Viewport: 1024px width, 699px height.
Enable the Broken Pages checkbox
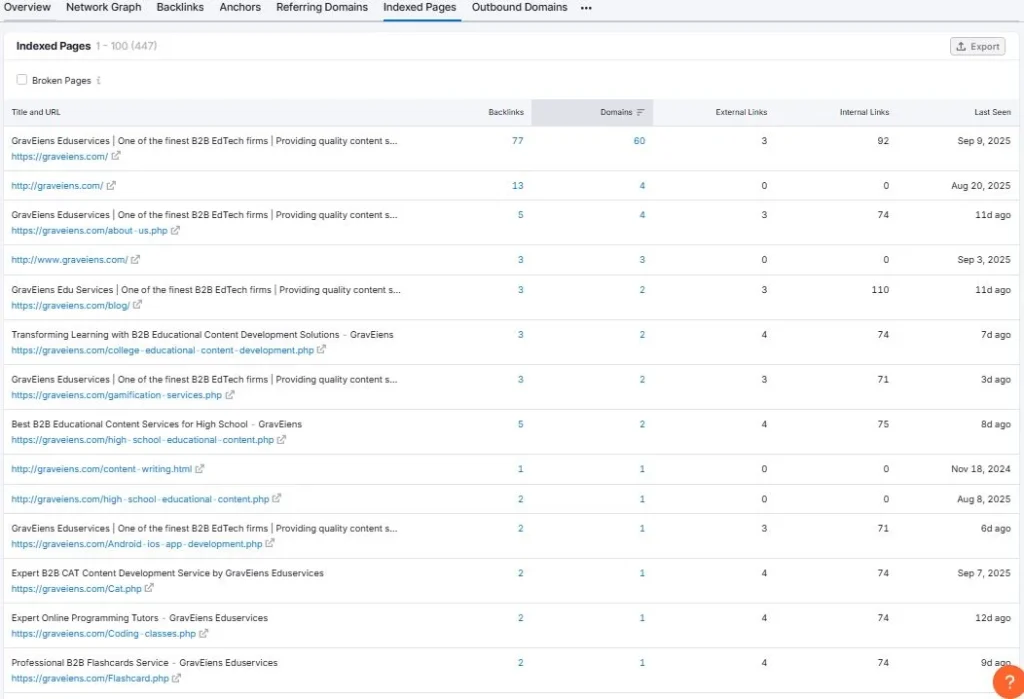[x=22, y=80]
